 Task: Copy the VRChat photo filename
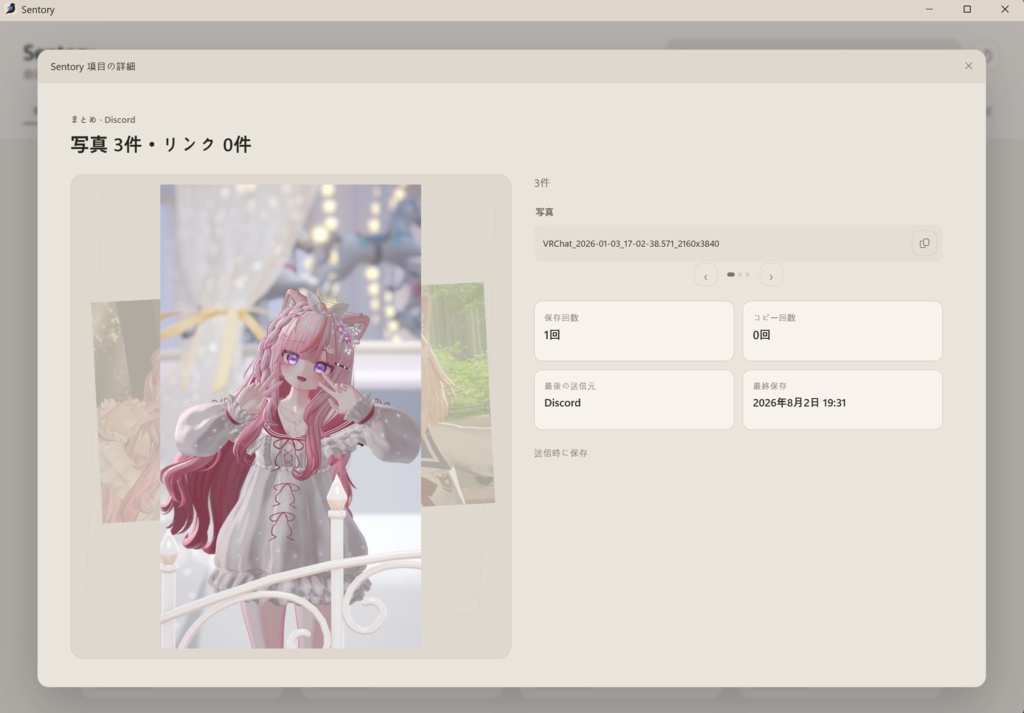coord(924,244)
